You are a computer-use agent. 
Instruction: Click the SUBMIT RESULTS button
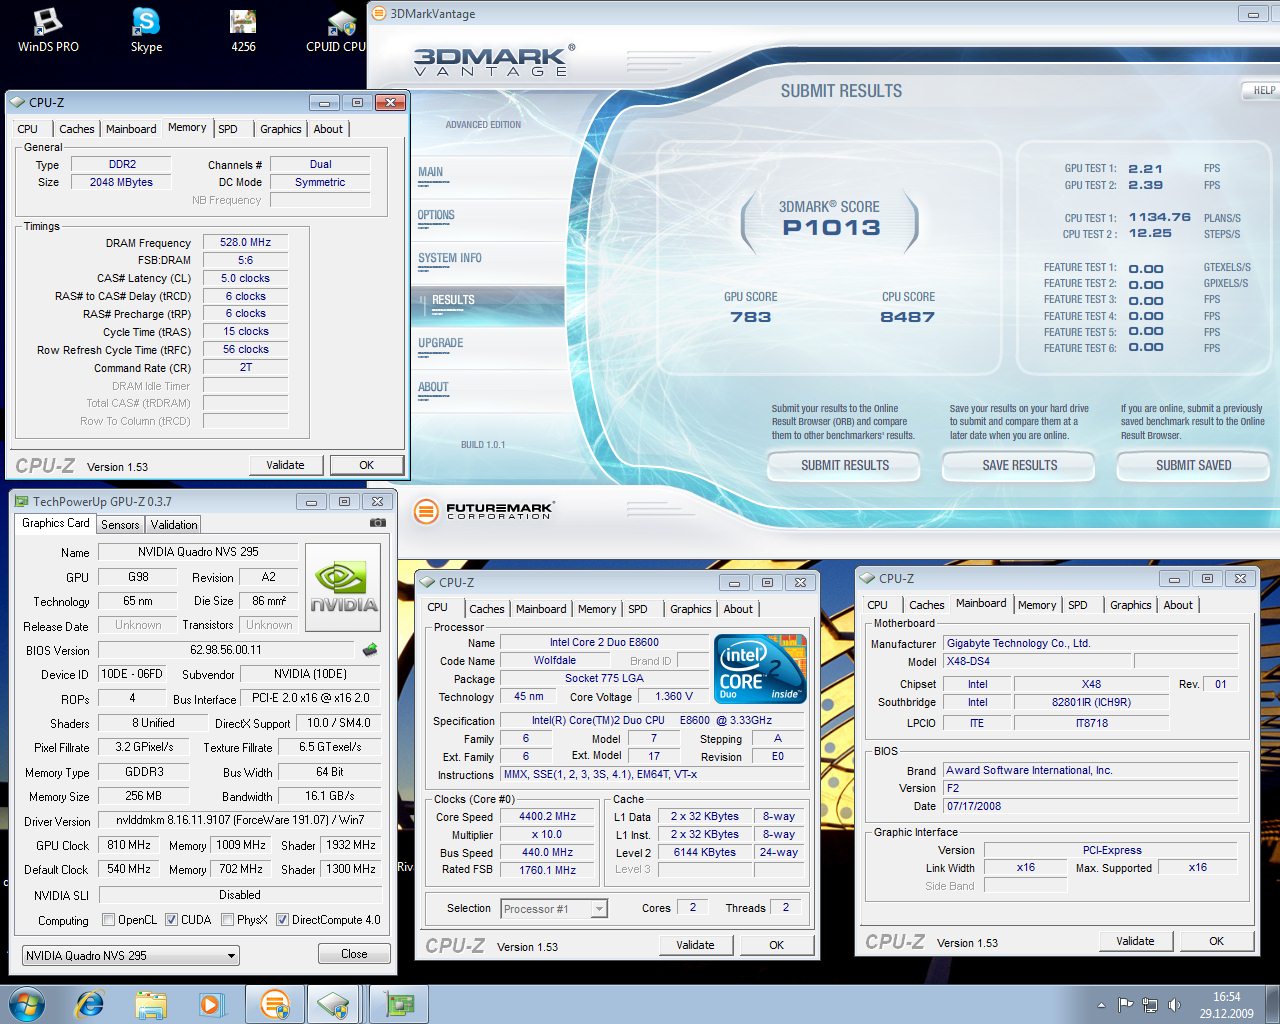point(845,465)
